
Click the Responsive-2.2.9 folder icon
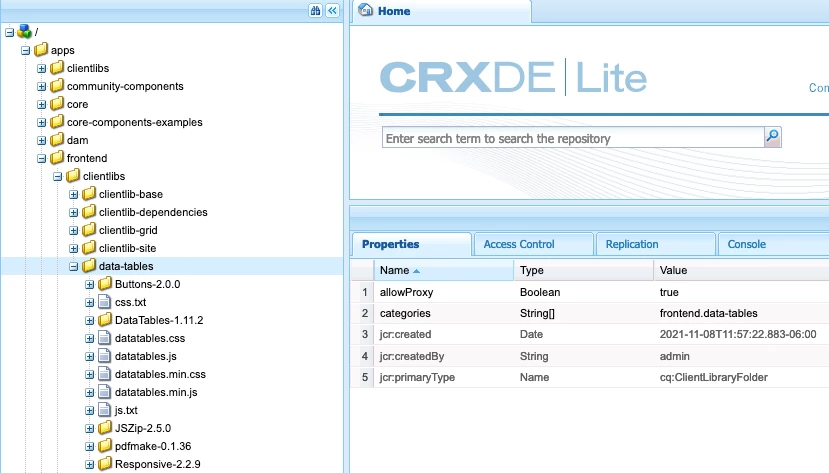[x=105, y=463]
